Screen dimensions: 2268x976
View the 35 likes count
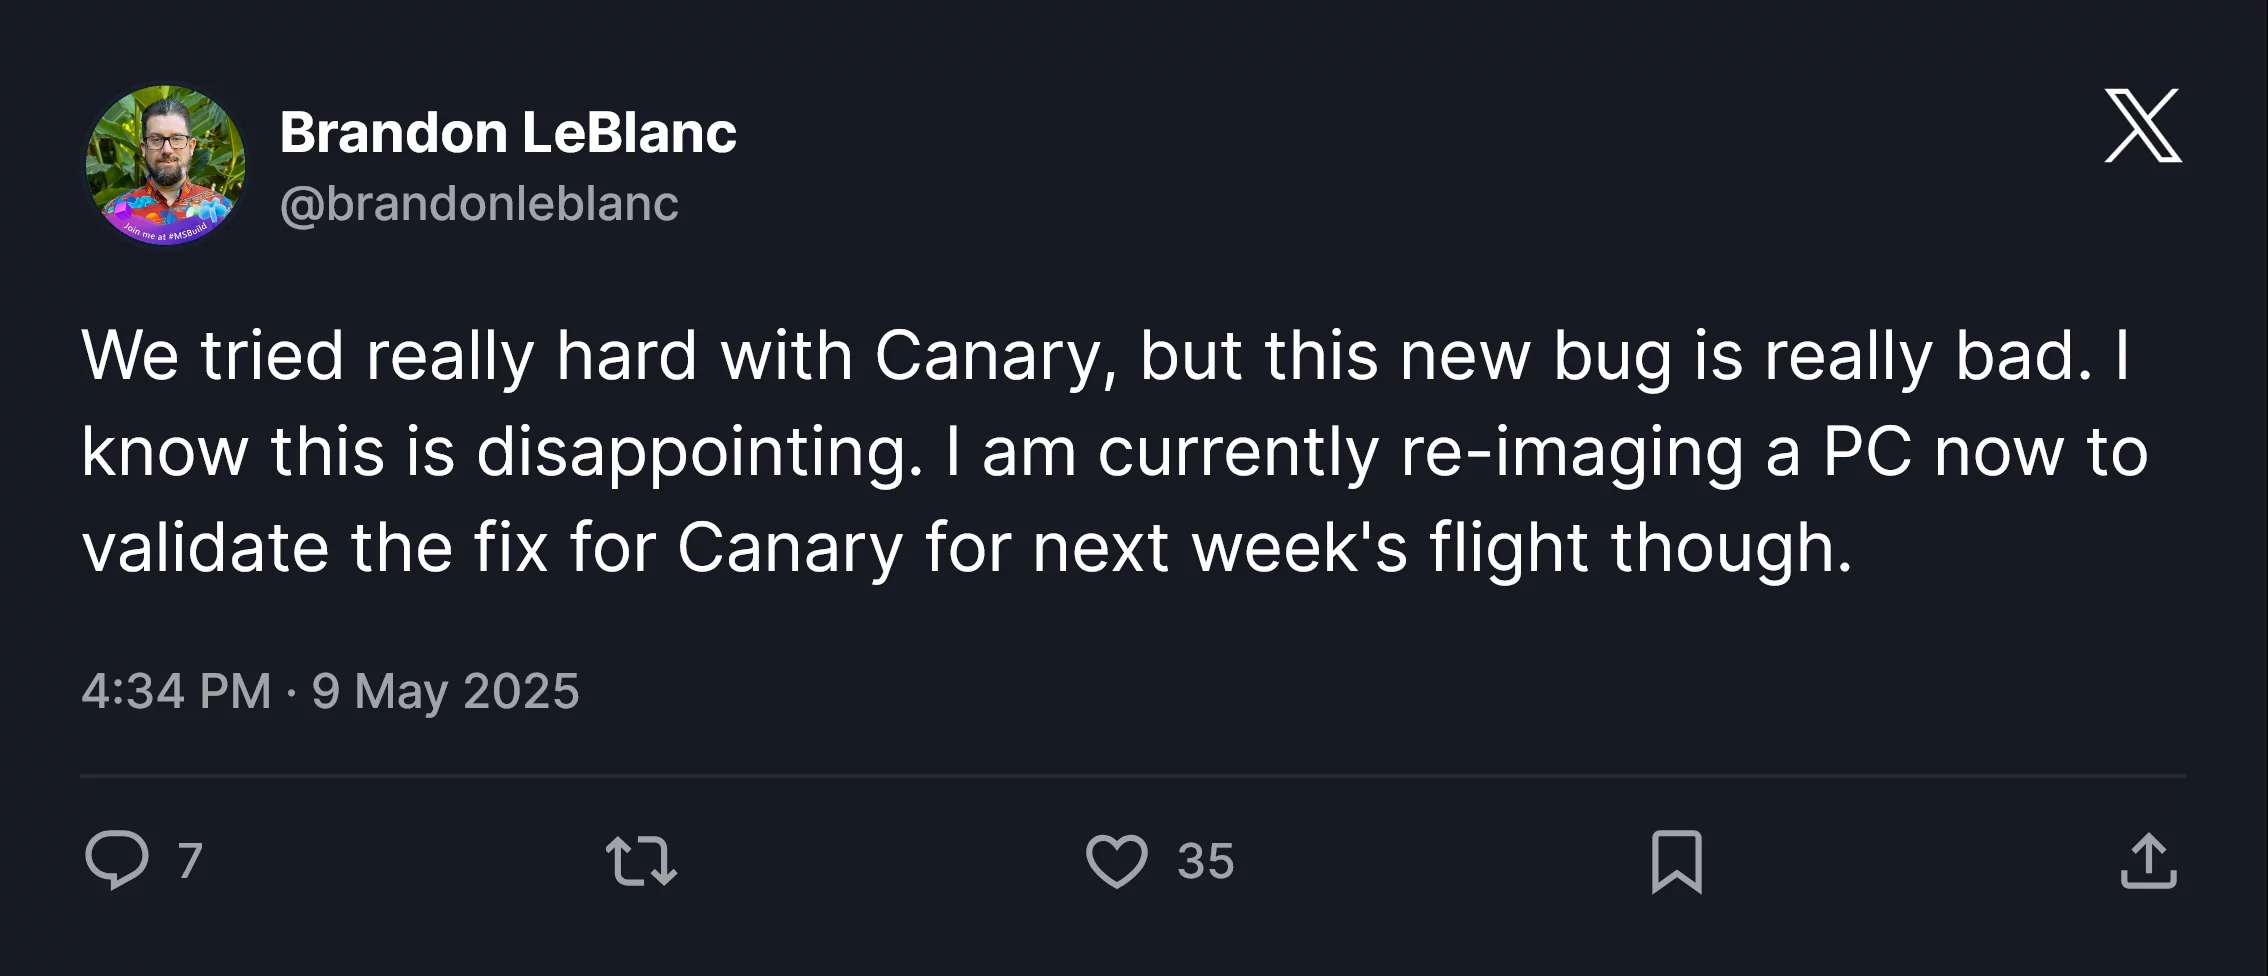pyautogui.click(x=1206, y=861)
